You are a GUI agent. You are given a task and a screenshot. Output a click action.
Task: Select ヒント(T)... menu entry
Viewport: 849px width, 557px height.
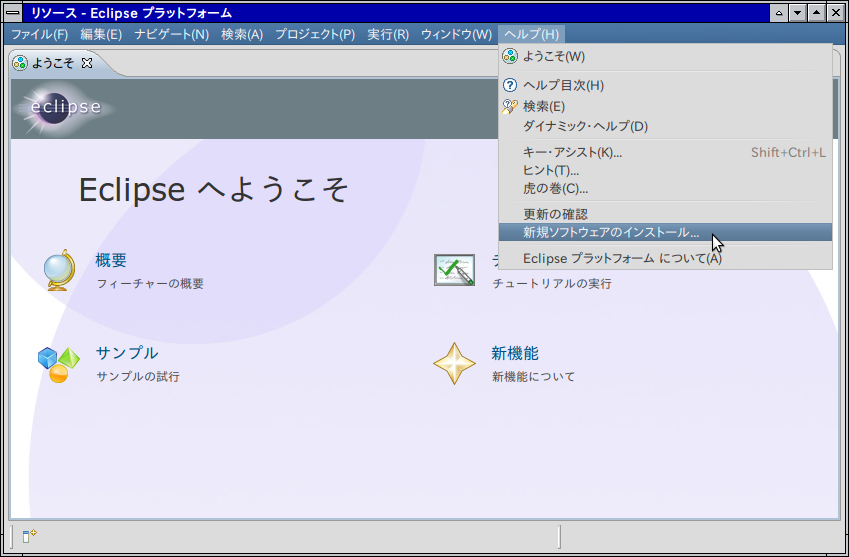(x=665, y=171)
